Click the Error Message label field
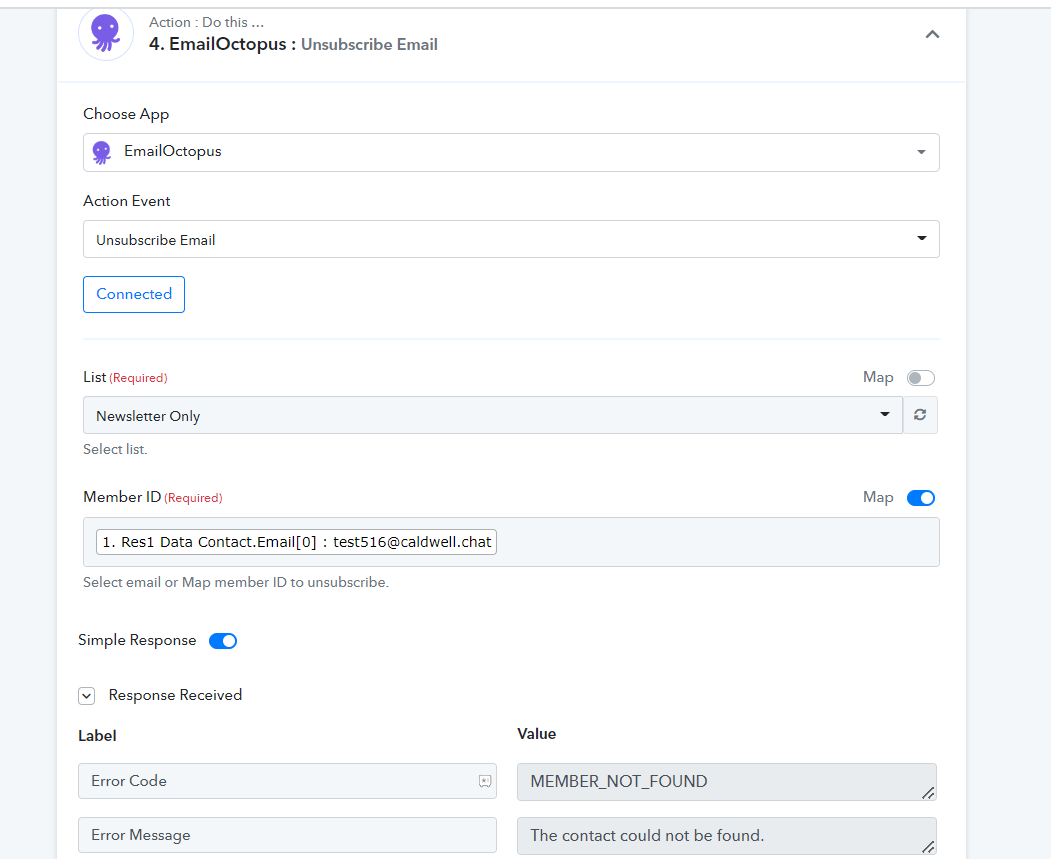Viewport: 1051px width, 859px height. tap(287, 835)
